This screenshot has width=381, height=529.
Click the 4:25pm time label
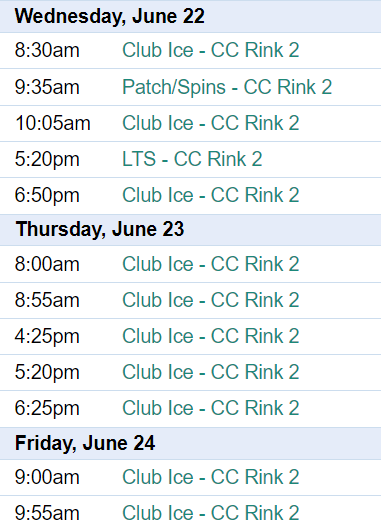pyautogui.click(x=47, y=337)
